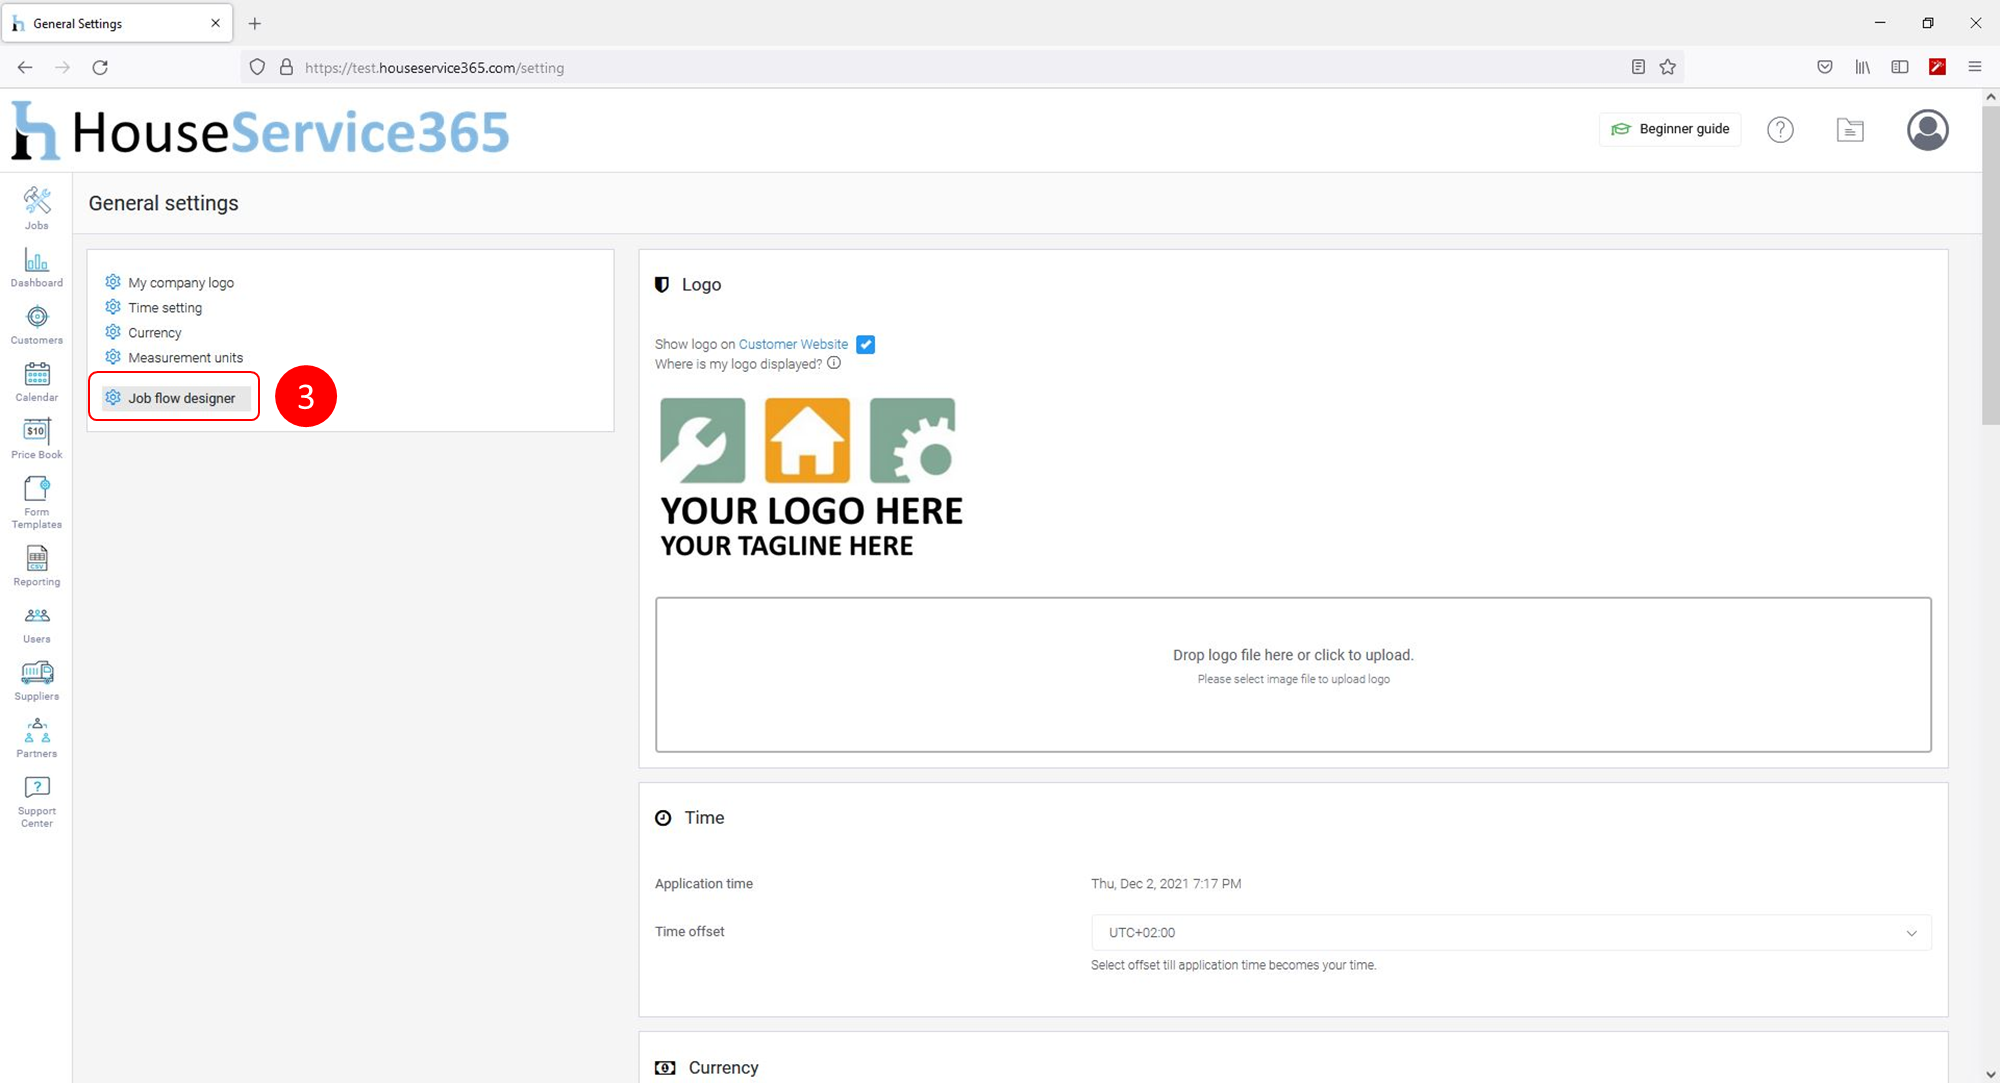Open the Calendar sidebar icon
Screen dimensions: 2000x1083
click(x=37, y=382)
